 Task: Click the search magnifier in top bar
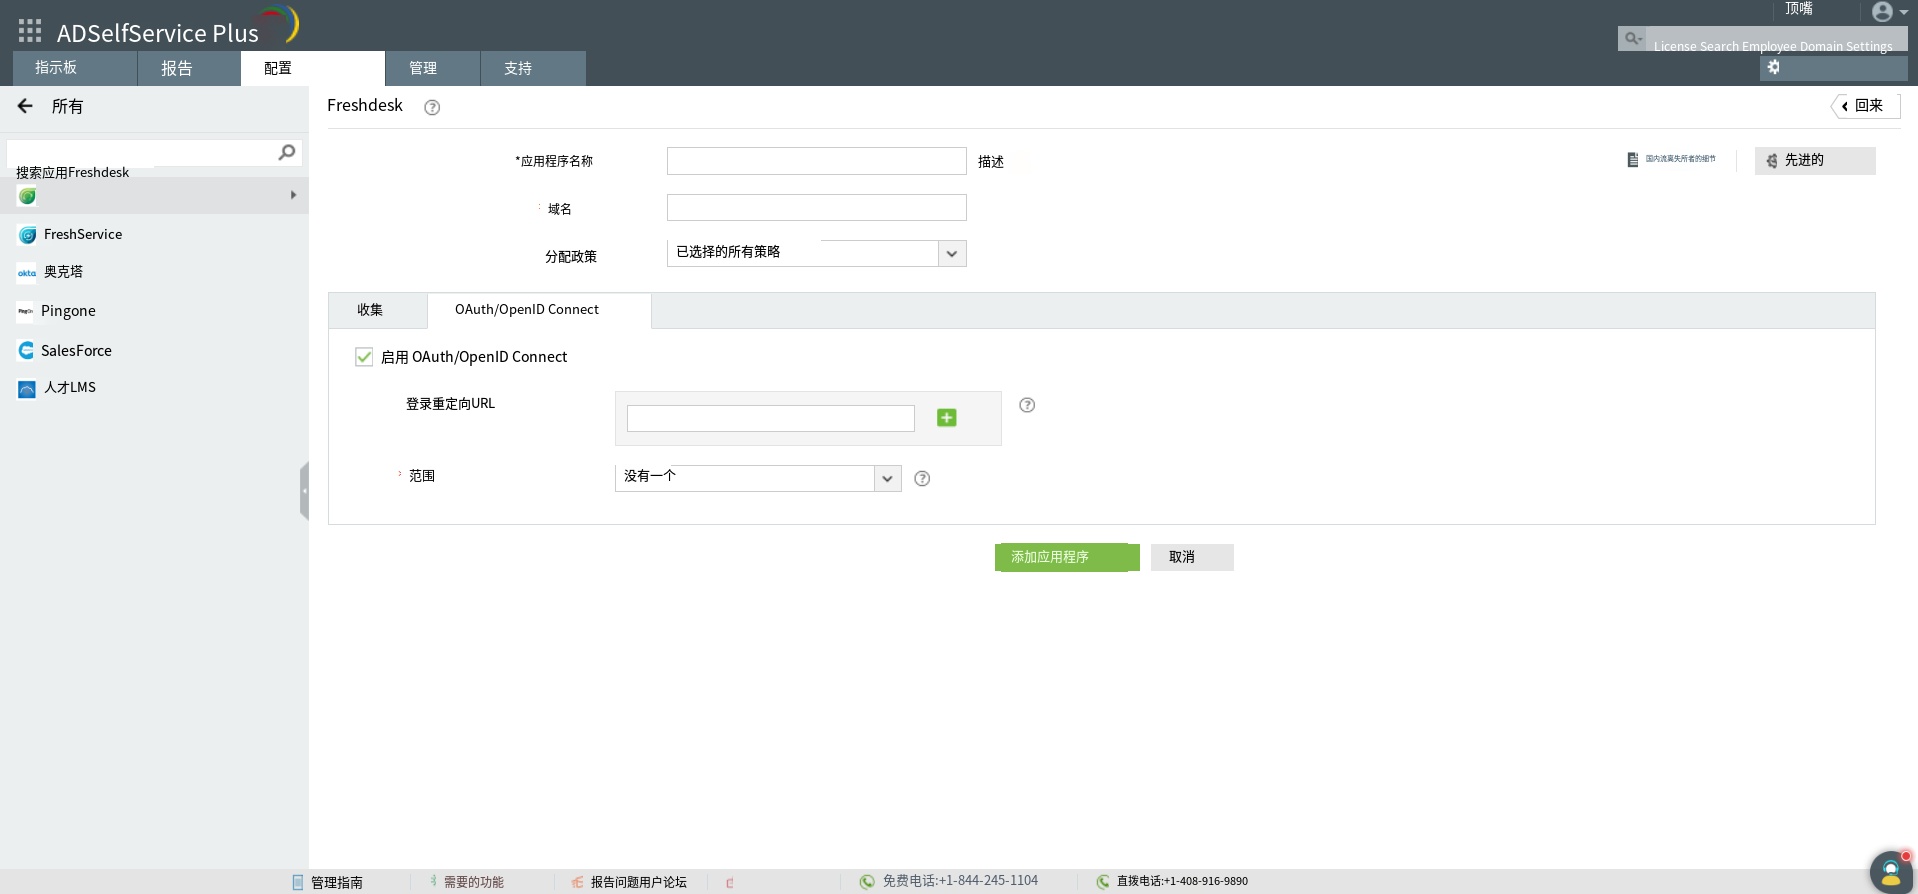[1632, 38]
